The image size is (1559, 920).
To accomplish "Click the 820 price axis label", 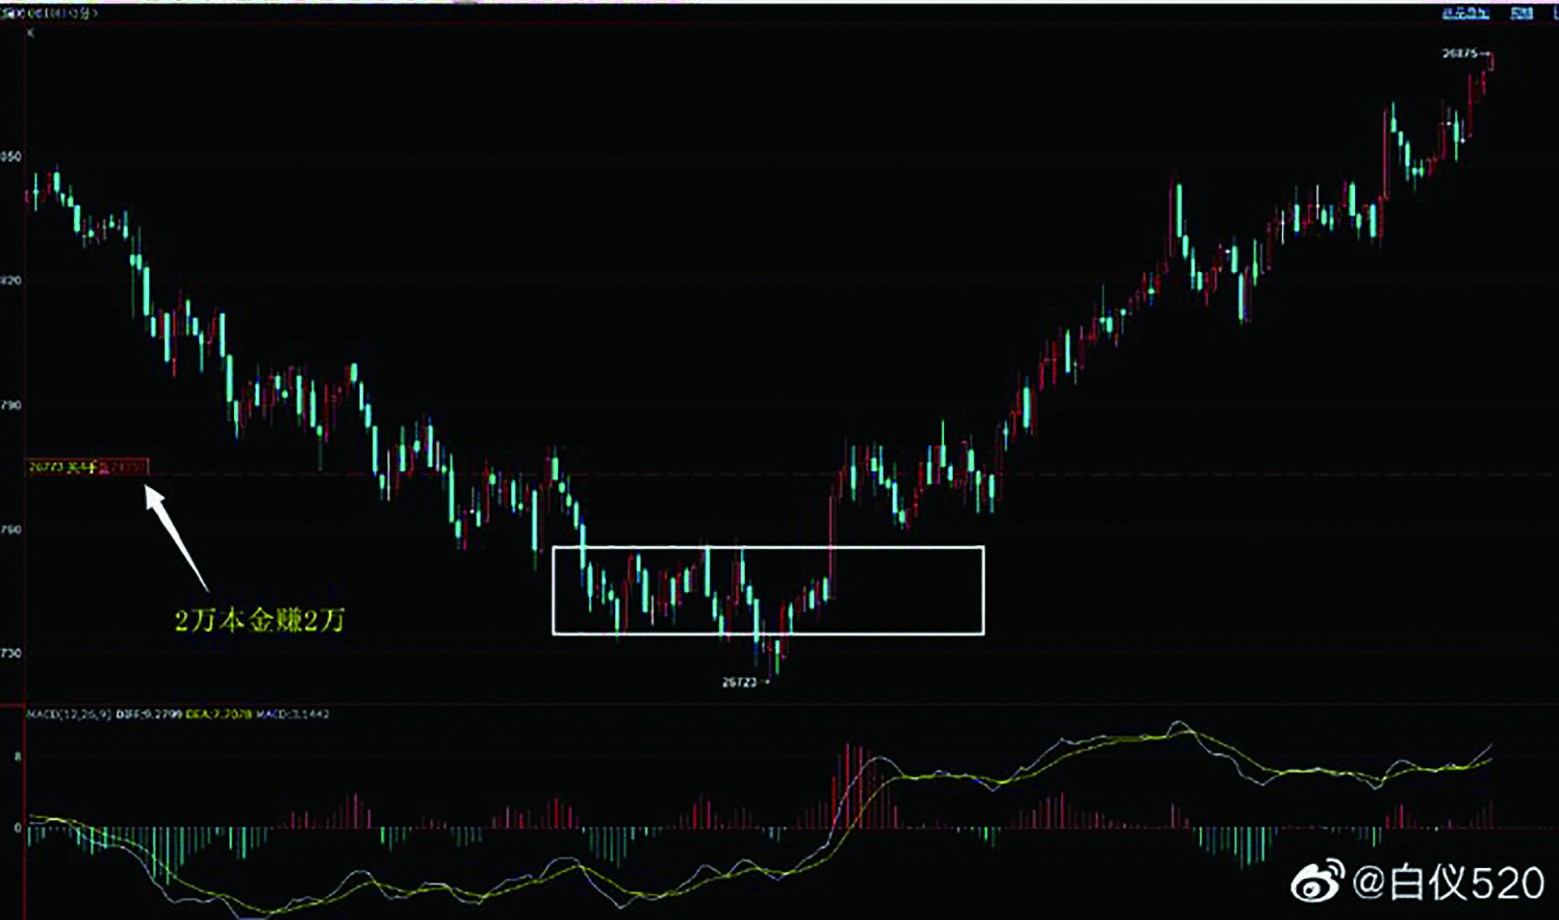I will 10,281.
